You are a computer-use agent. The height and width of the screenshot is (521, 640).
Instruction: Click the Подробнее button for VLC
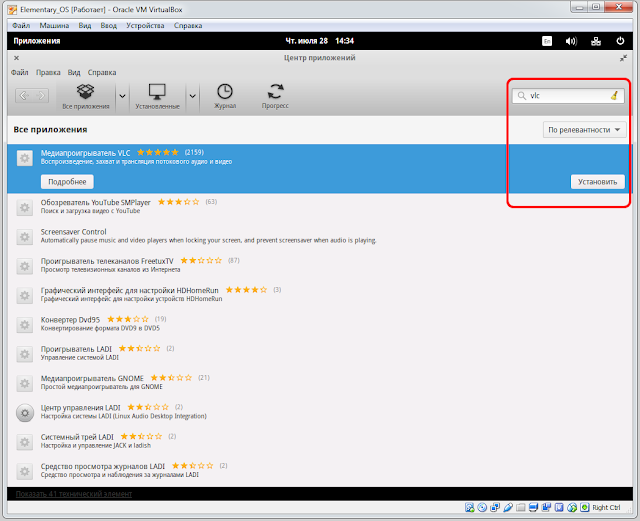click(67, 182)
